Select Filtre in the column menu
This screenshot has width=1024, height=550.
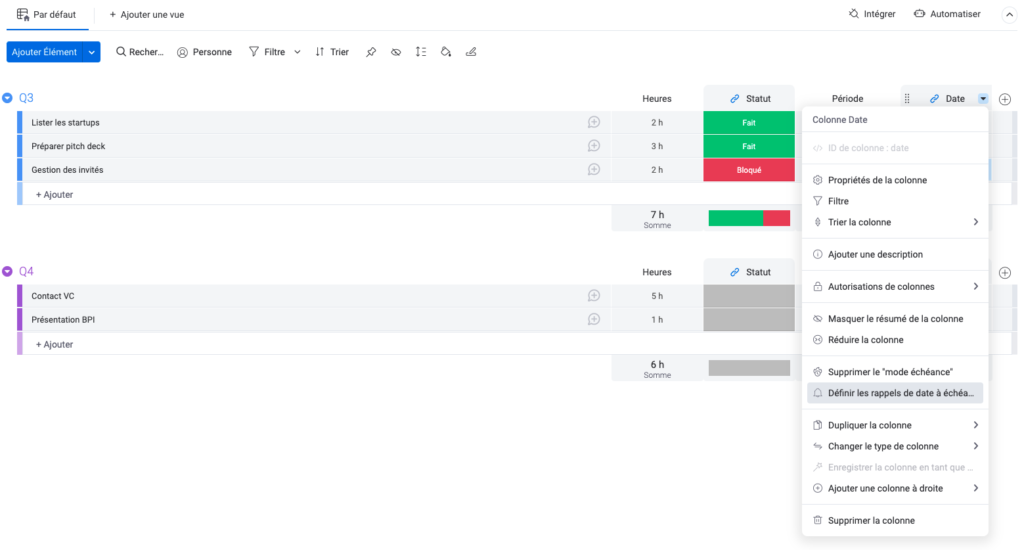(895, 201)
